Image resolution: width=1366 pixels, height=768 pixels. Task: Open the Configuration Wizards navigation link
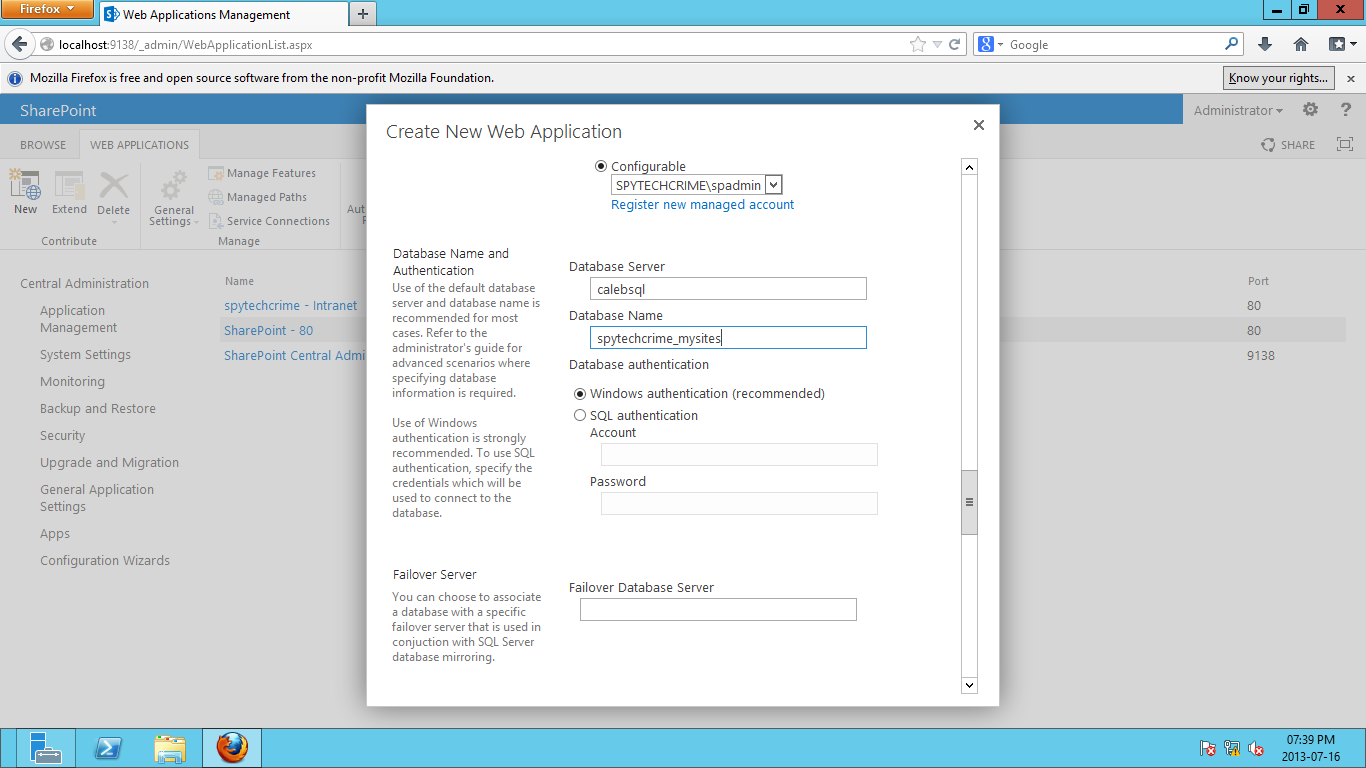pyautogui.click(x=105, y=560)
